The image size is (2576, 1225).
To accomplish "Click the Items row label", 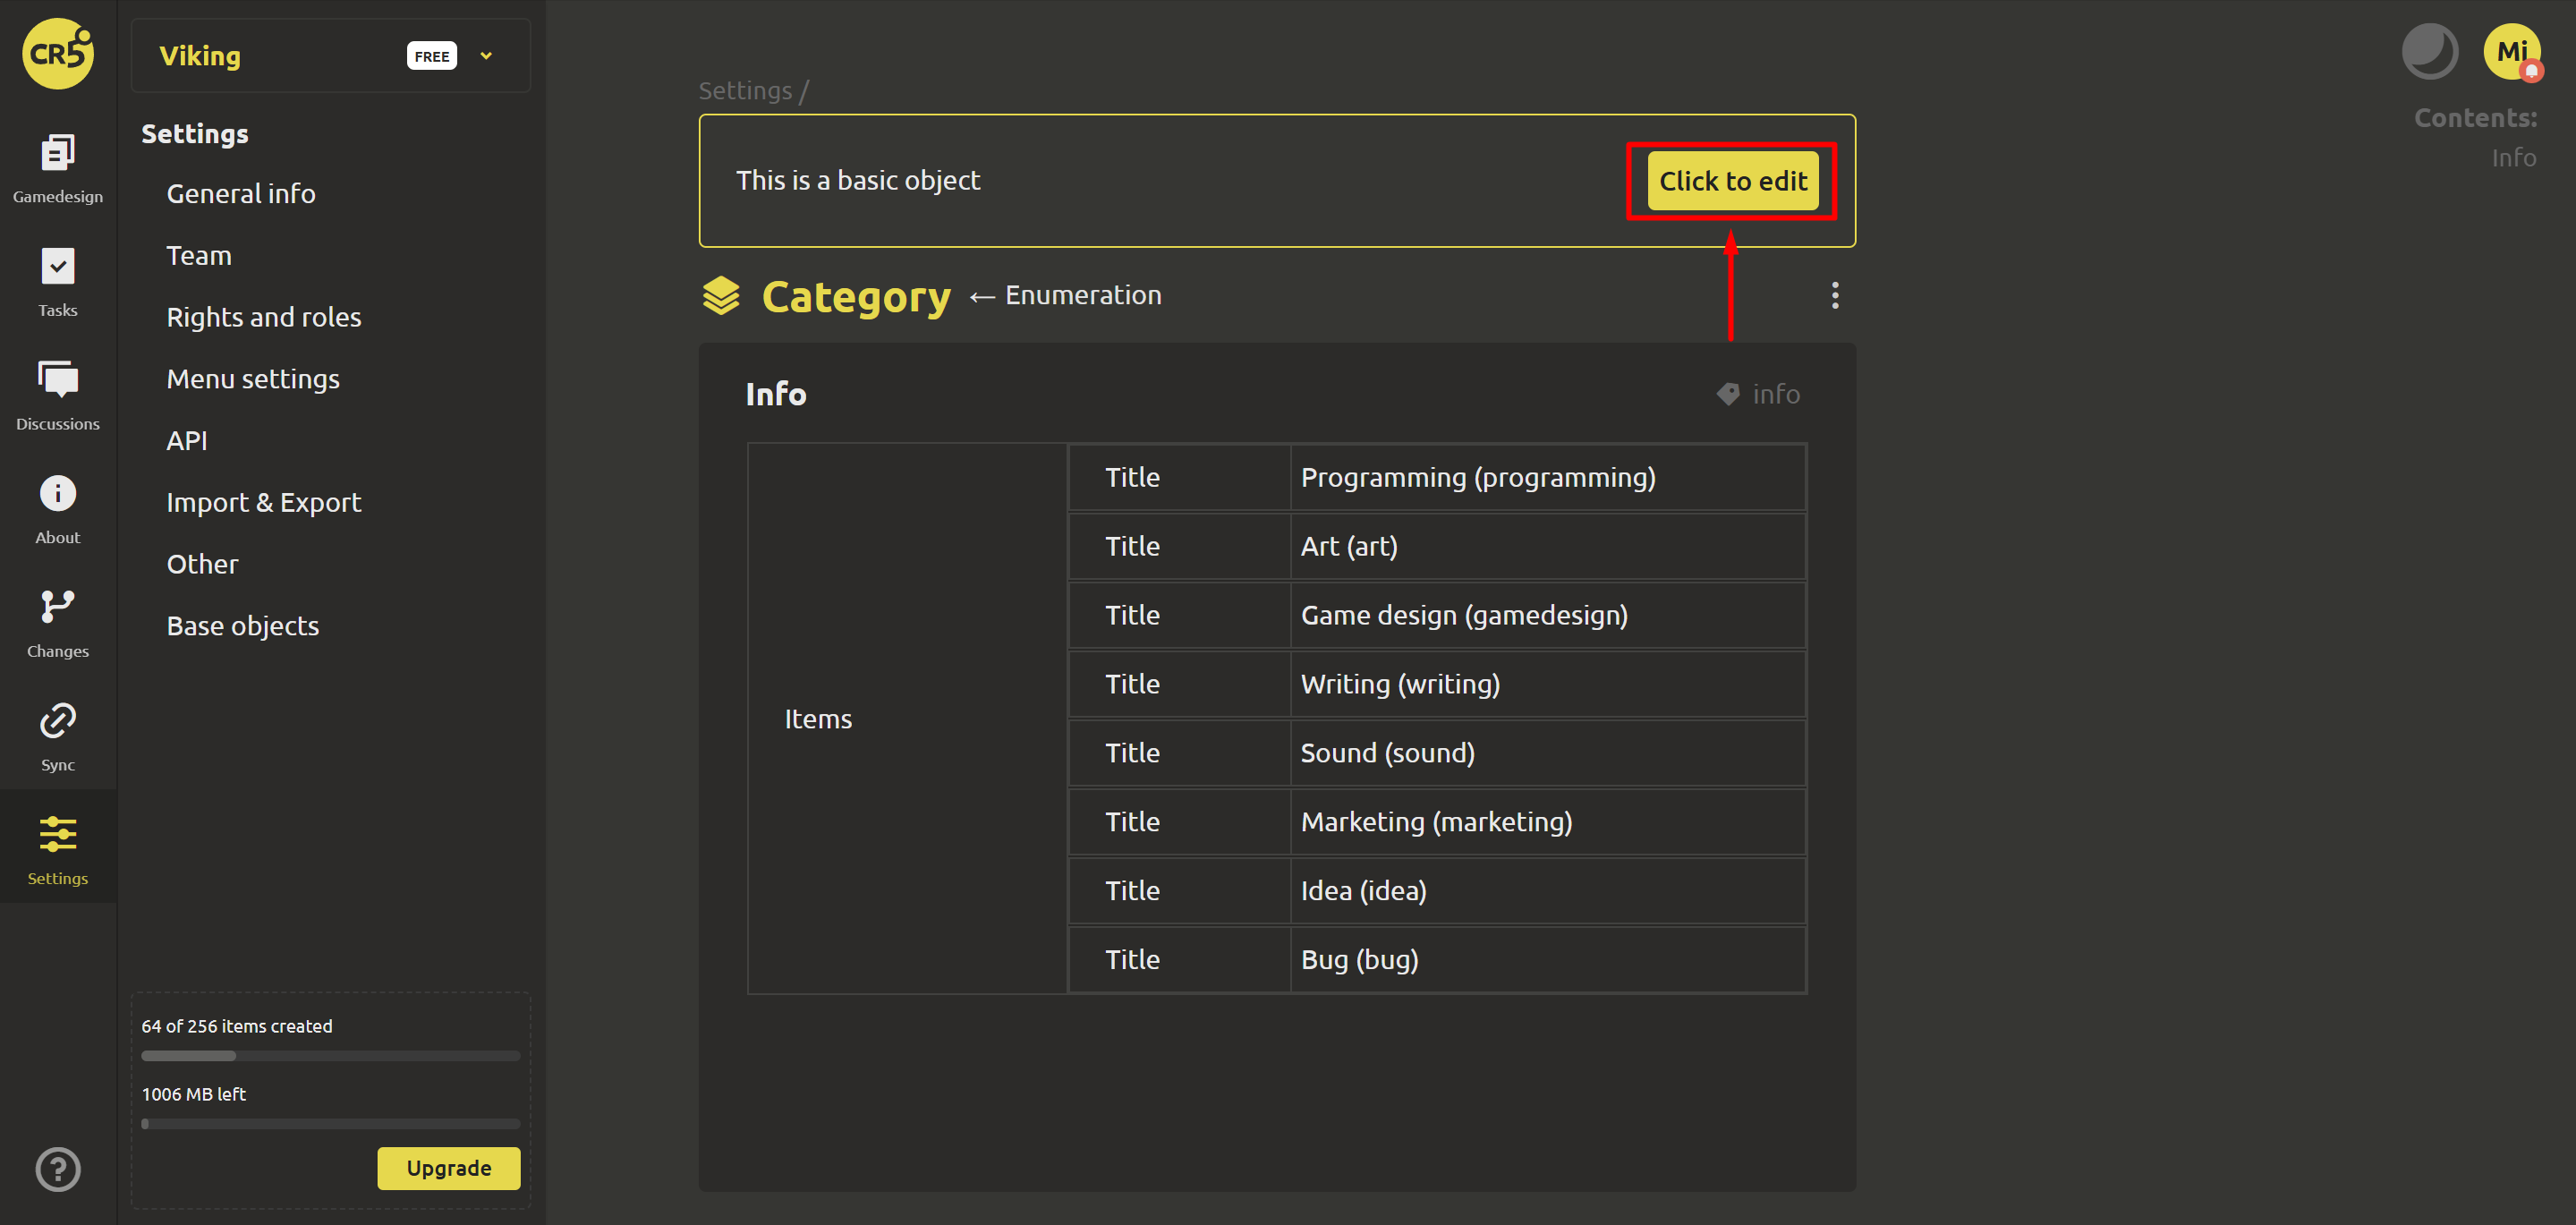I will tap(818, 719).
